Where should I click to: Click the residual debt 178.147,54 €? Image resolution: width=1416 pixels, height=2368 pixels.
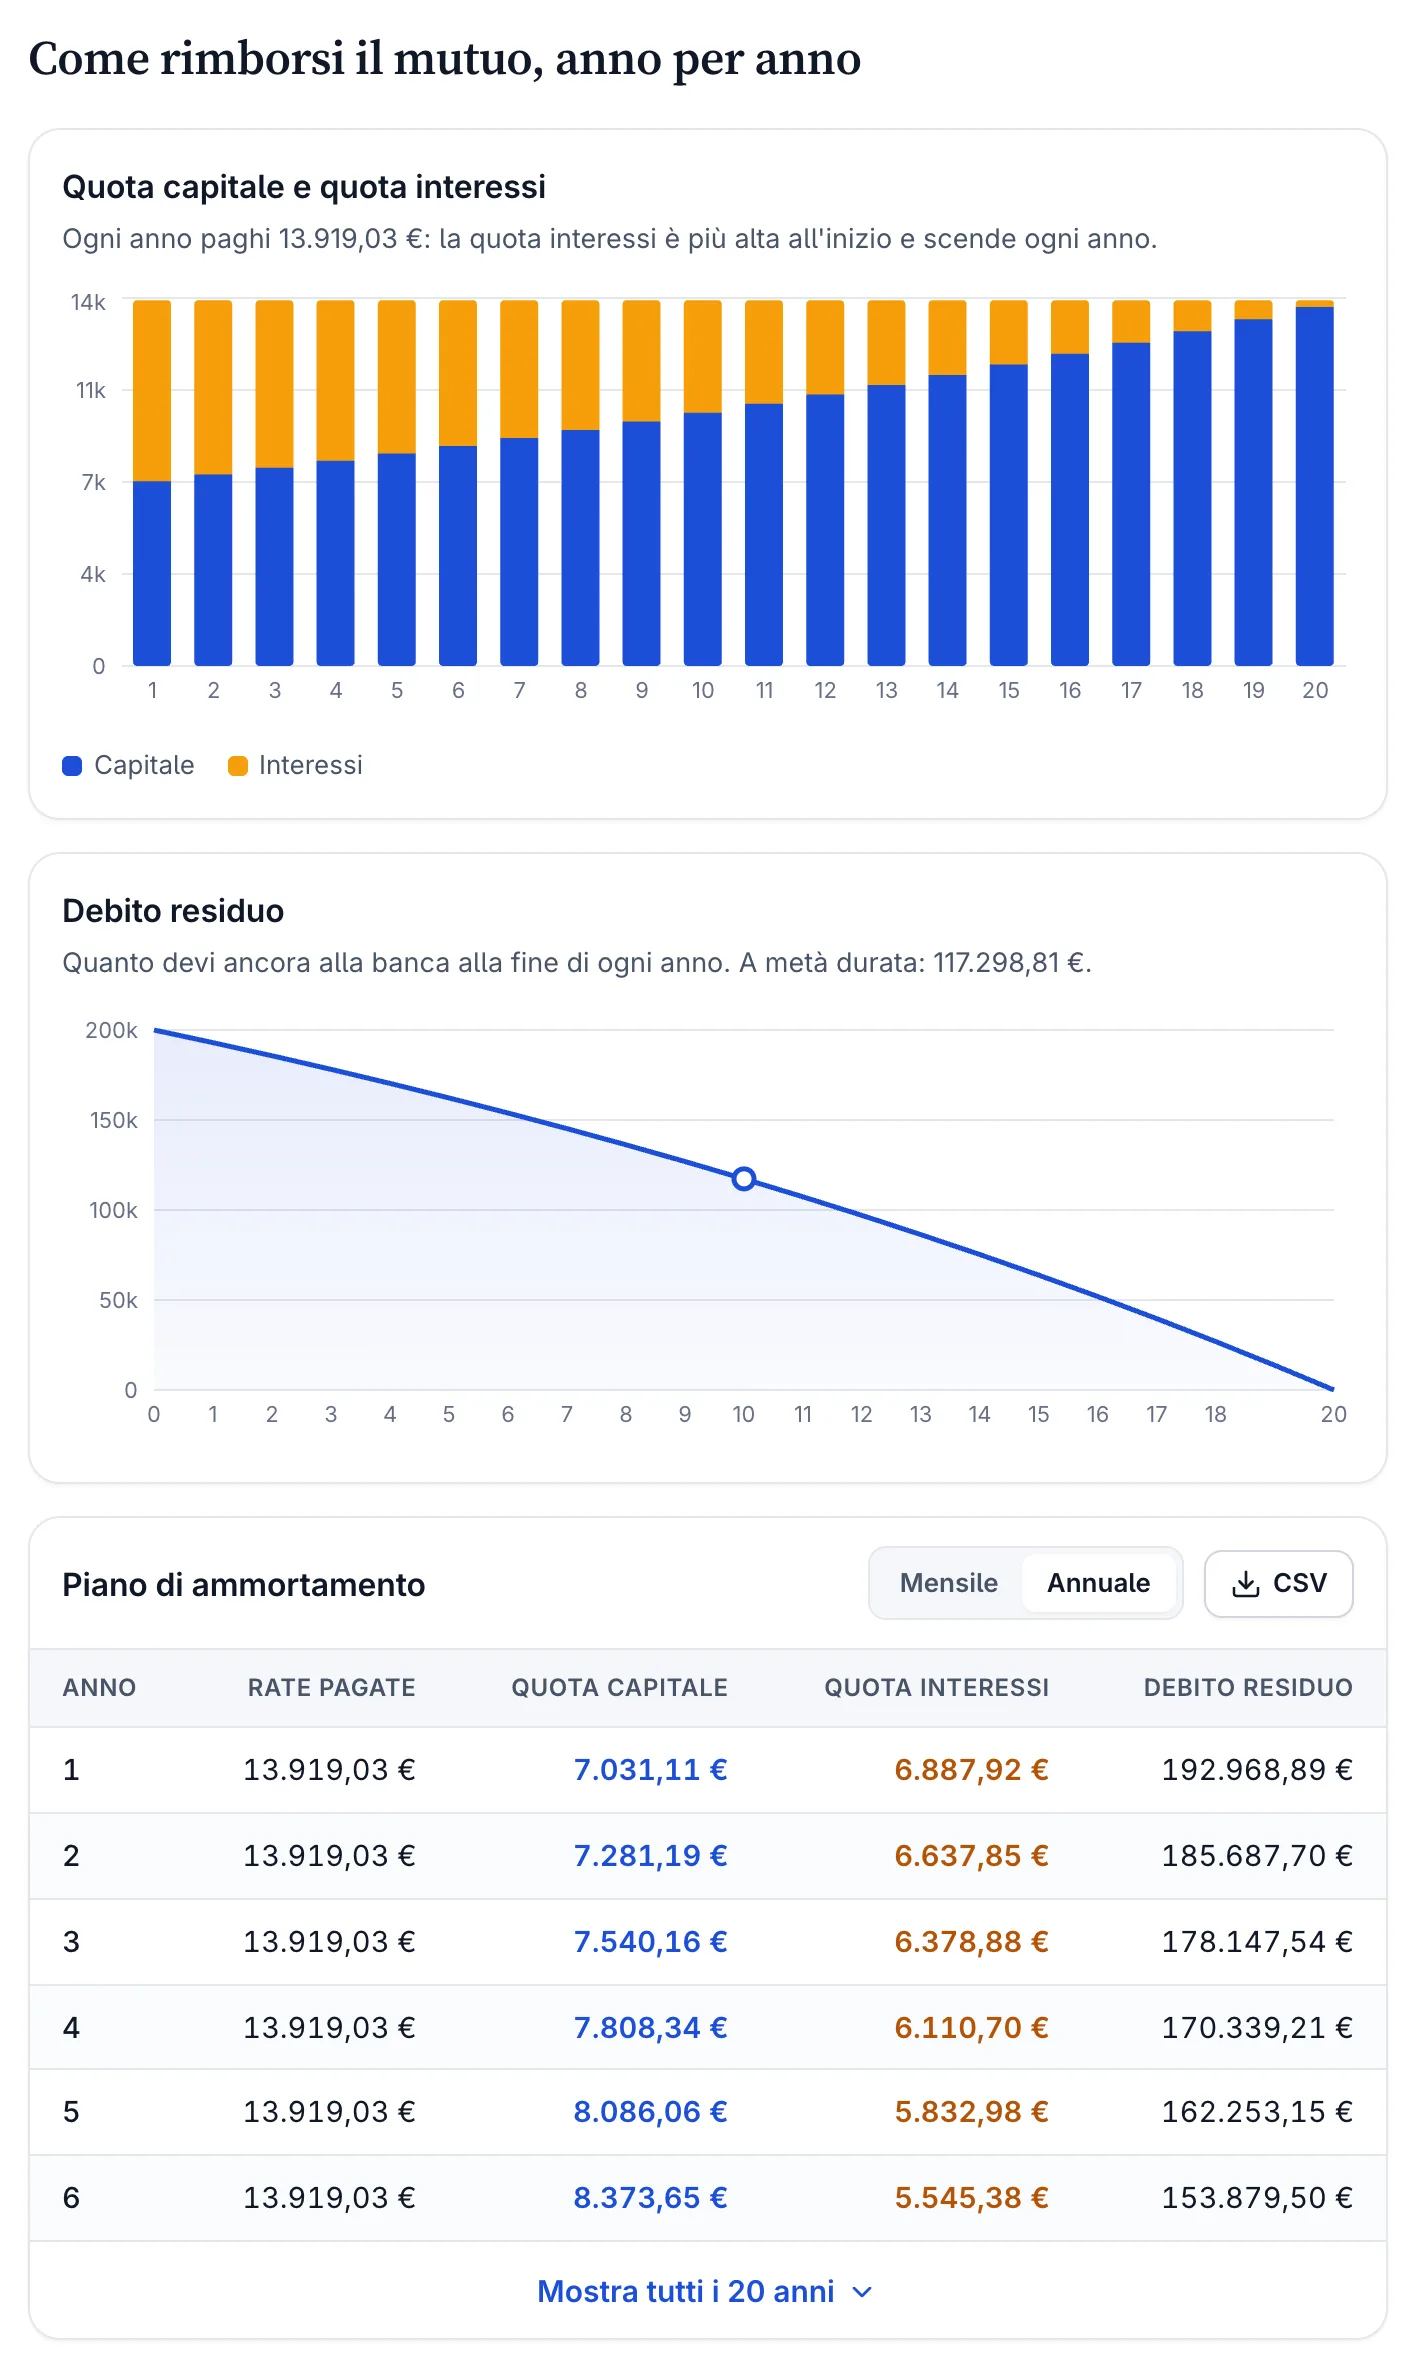(x=1257, y=1942)
